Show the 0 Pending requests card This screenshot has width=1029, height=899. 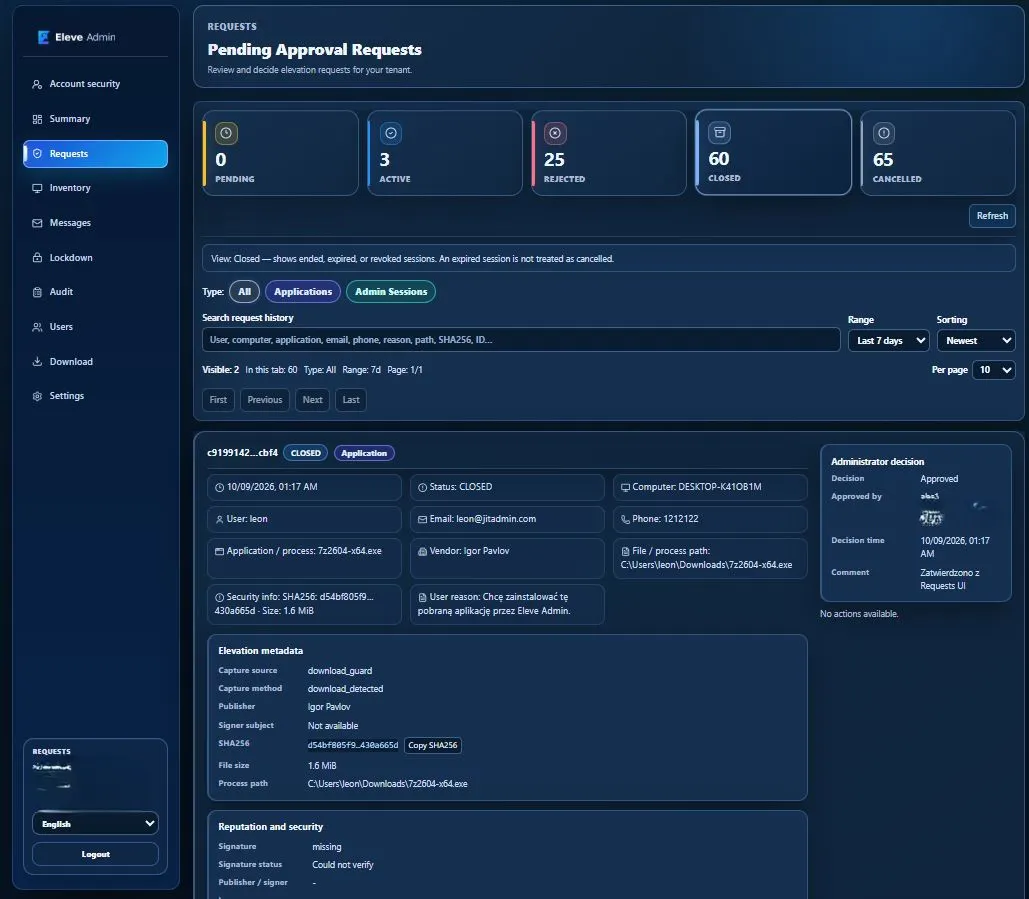(280, 153)
